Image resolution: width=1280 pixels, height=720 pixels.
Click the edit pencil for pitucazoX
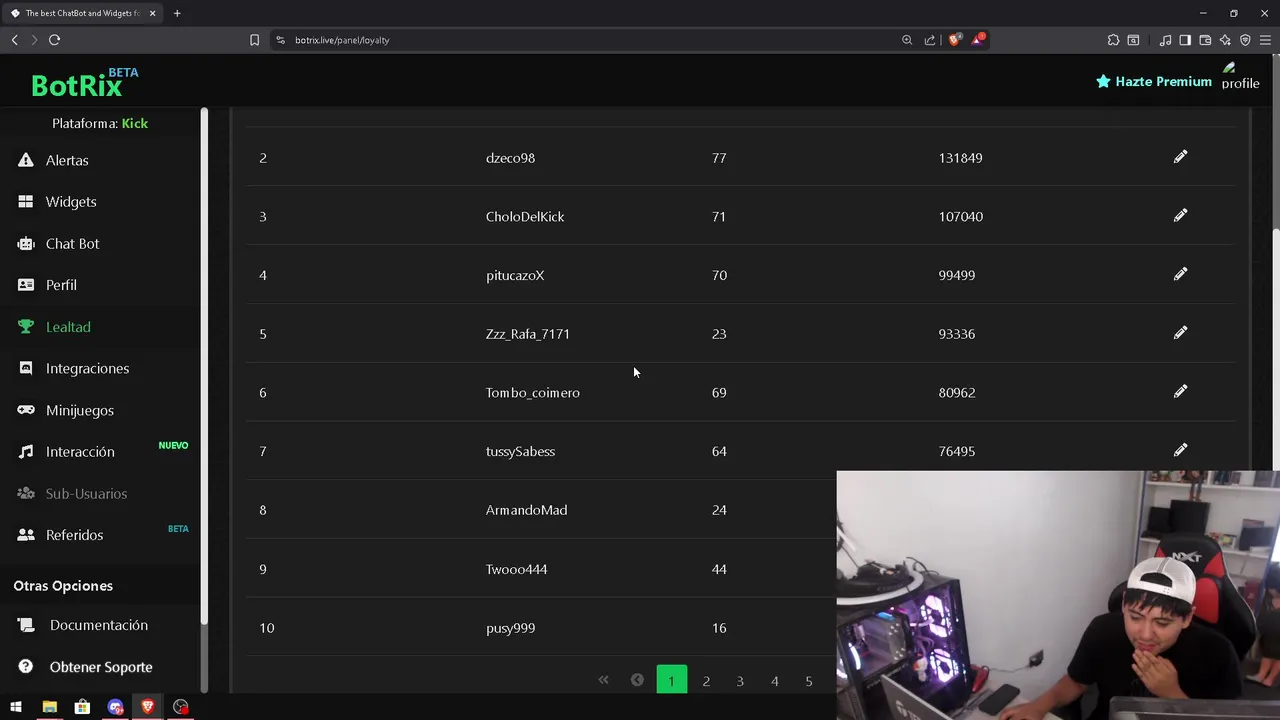pos(1180,274)
